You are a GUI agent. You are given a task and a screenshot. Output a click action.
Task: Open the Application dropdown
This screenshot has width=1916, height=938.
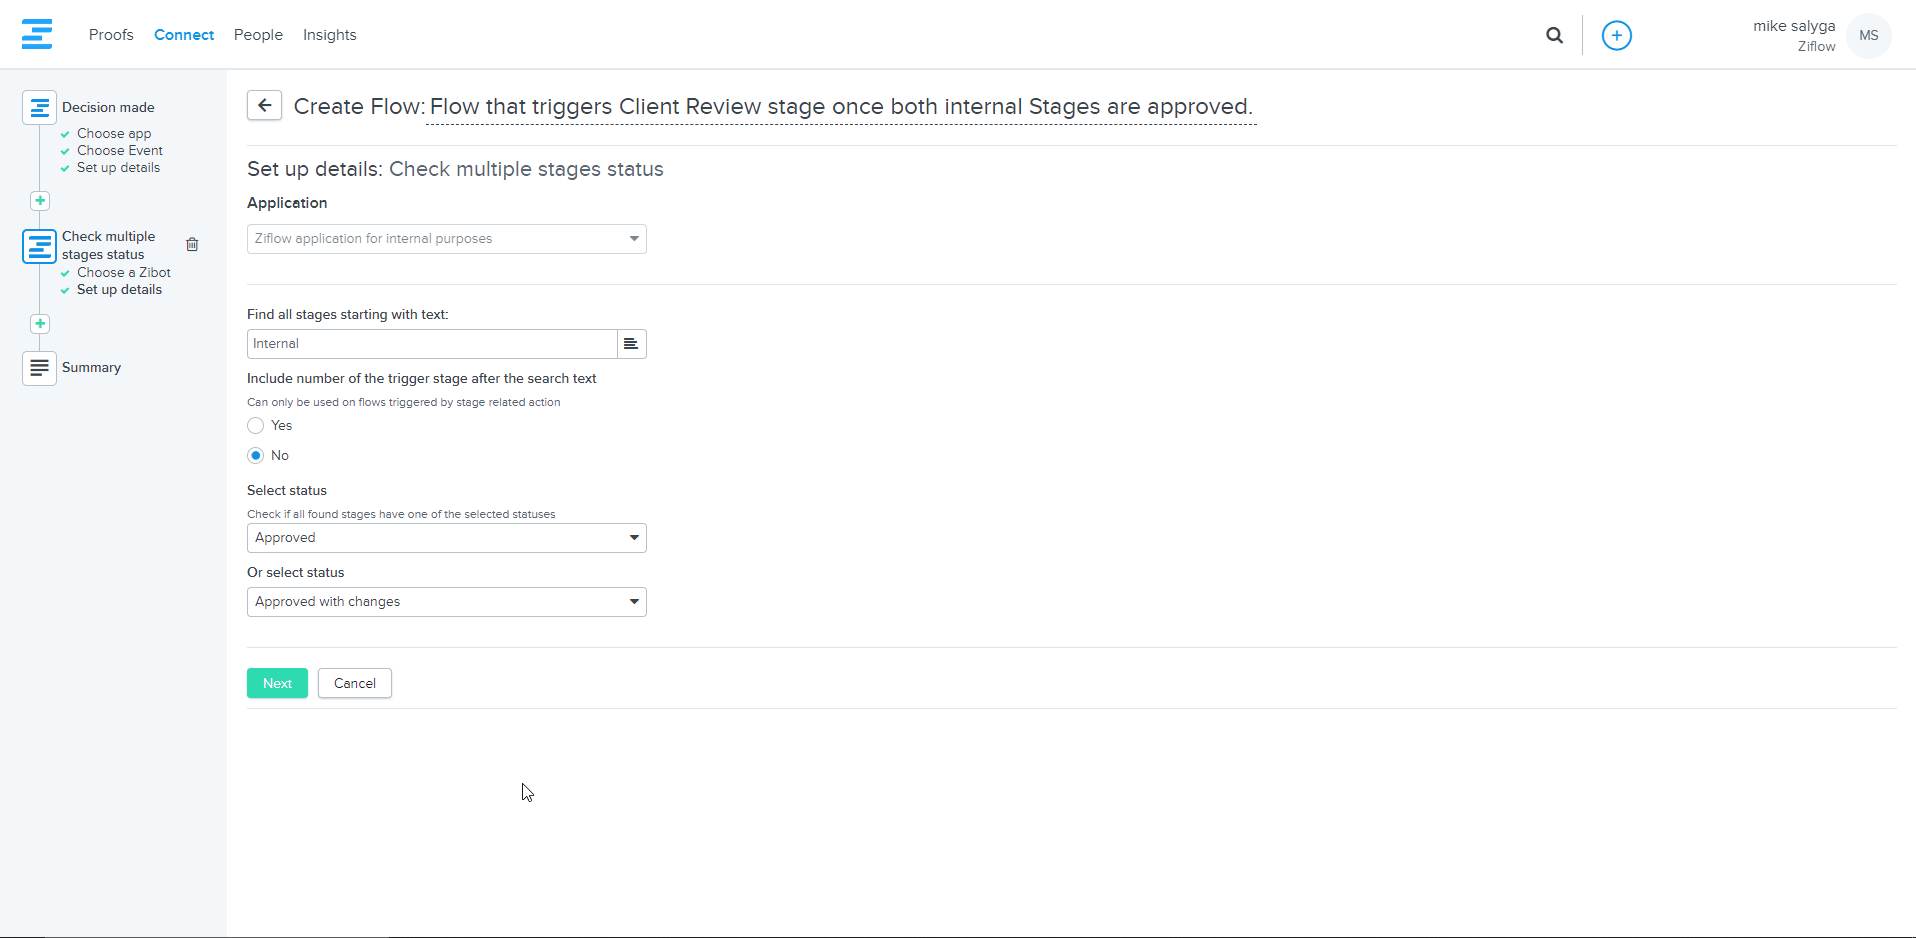pyautogui.click(x=447, y=239)
